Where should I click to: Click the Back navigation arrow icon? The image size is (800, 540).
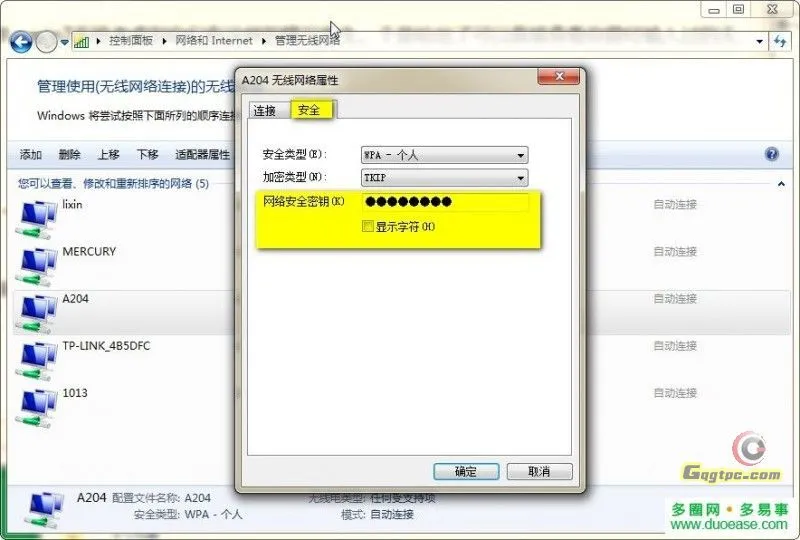tap(21, 42)
